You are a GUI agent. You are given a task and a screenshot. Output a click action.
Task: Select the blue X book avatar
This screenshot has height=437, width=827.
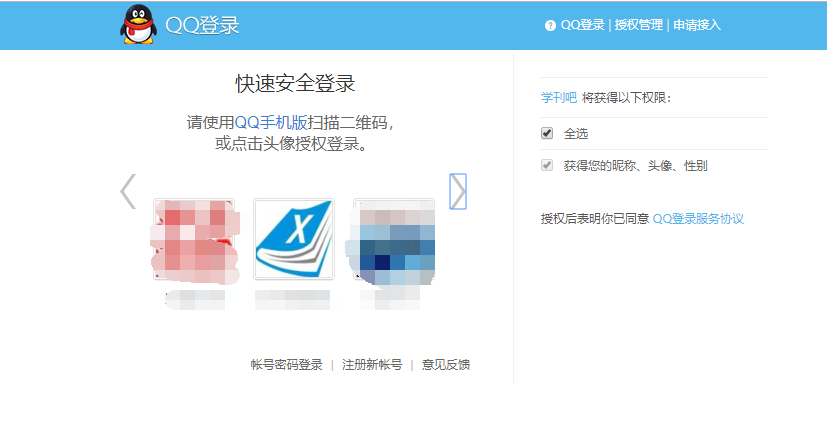(x=294, y=239)
